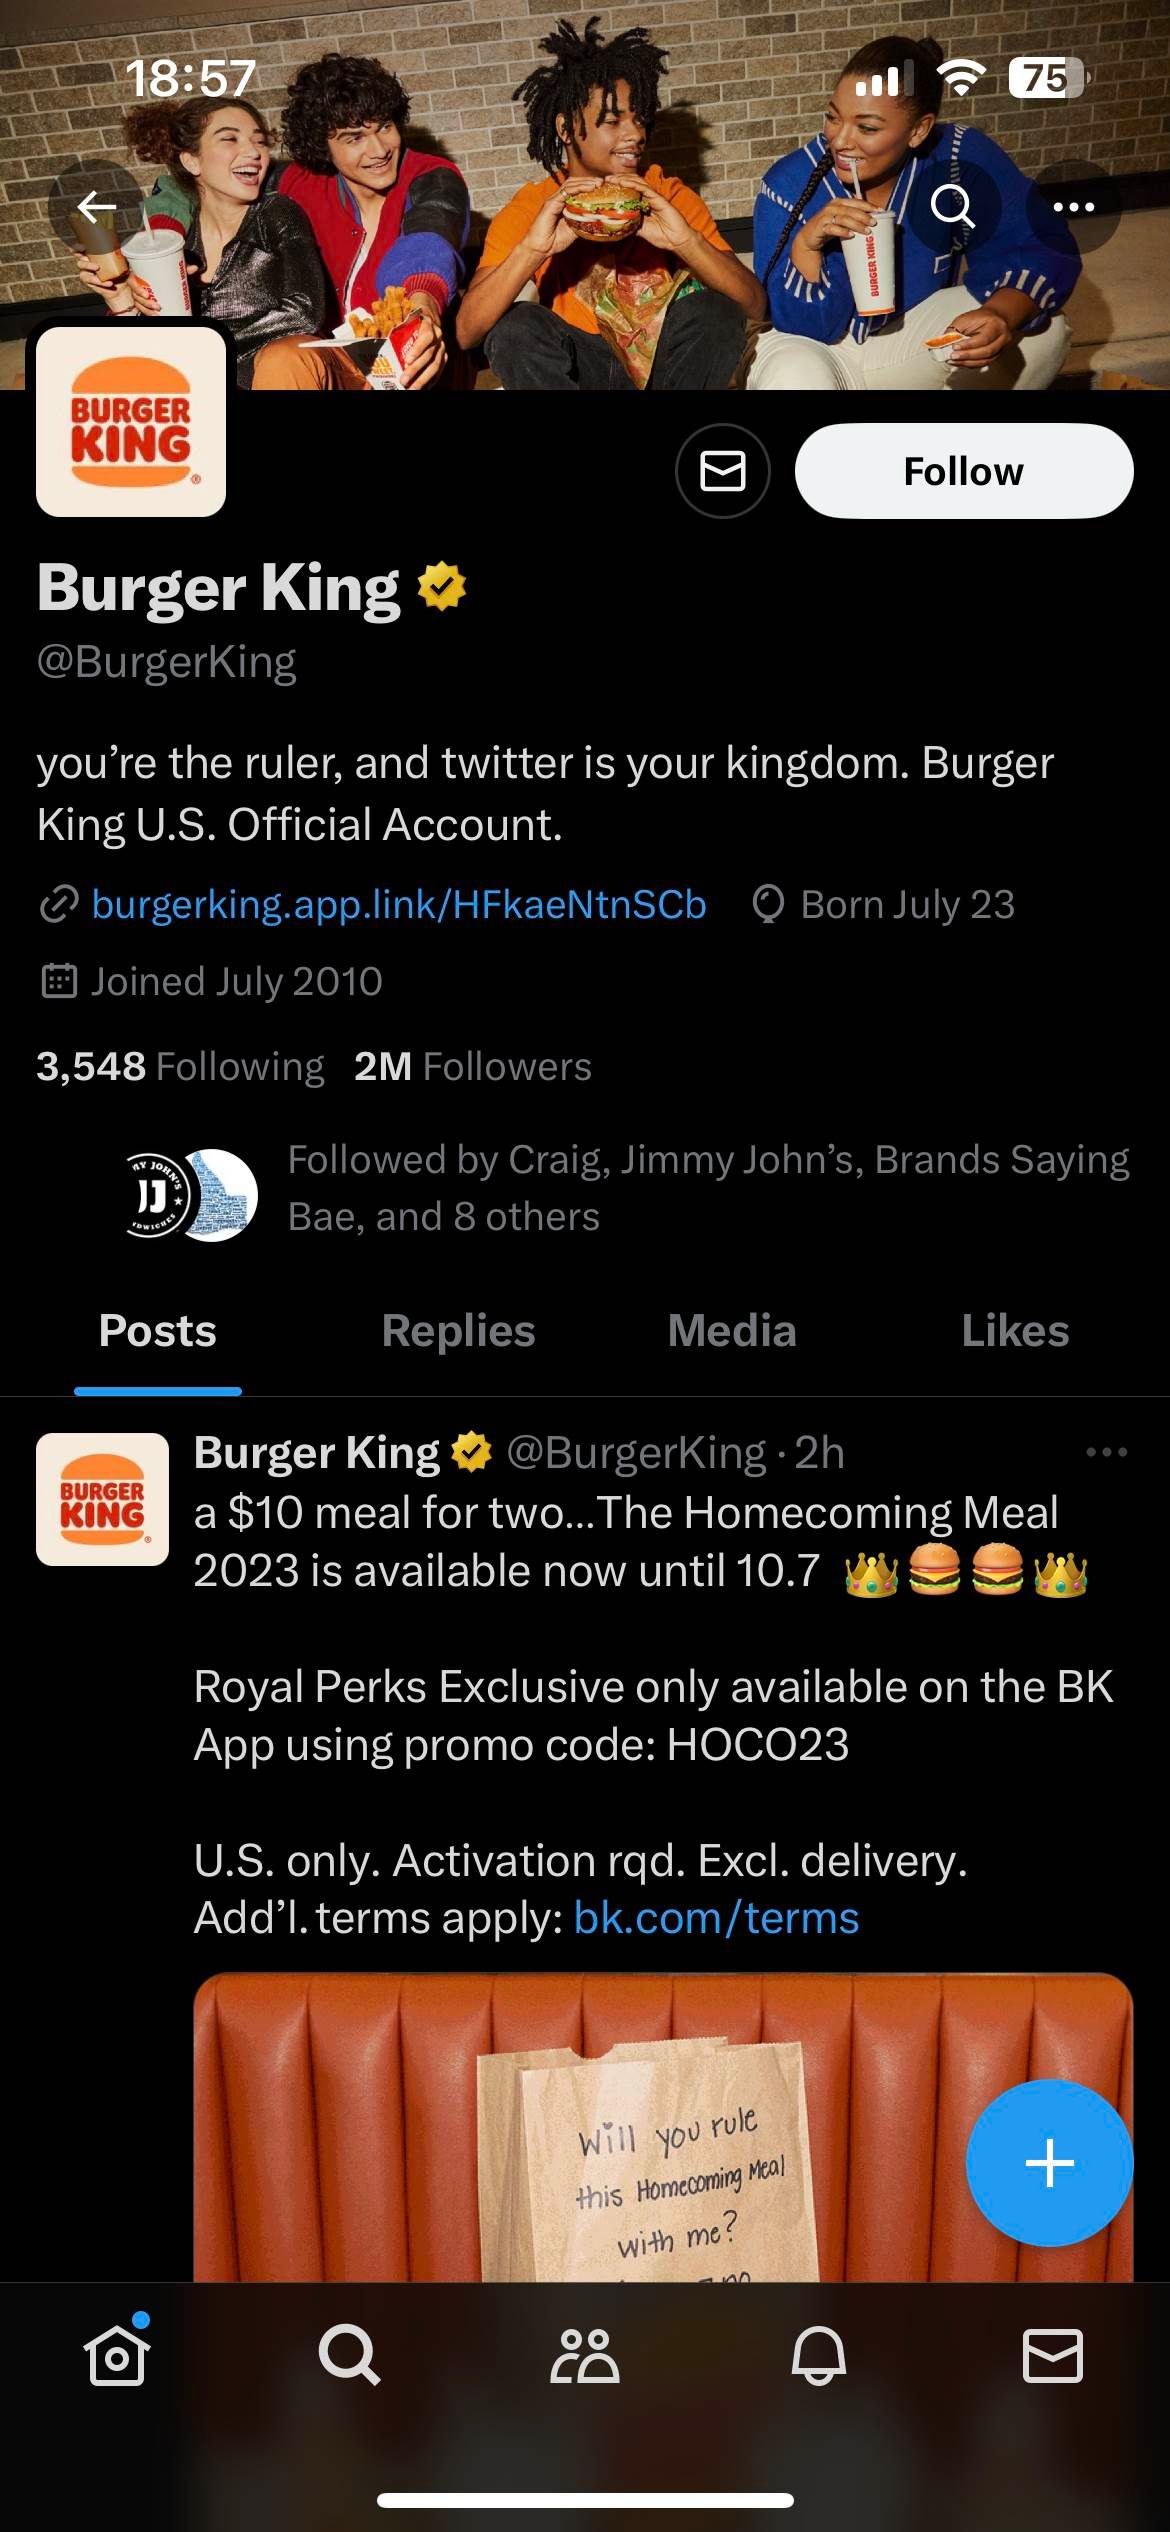Open Burger King profile picture
Screen dimensions: 1170x2532
tap(131, 422)
